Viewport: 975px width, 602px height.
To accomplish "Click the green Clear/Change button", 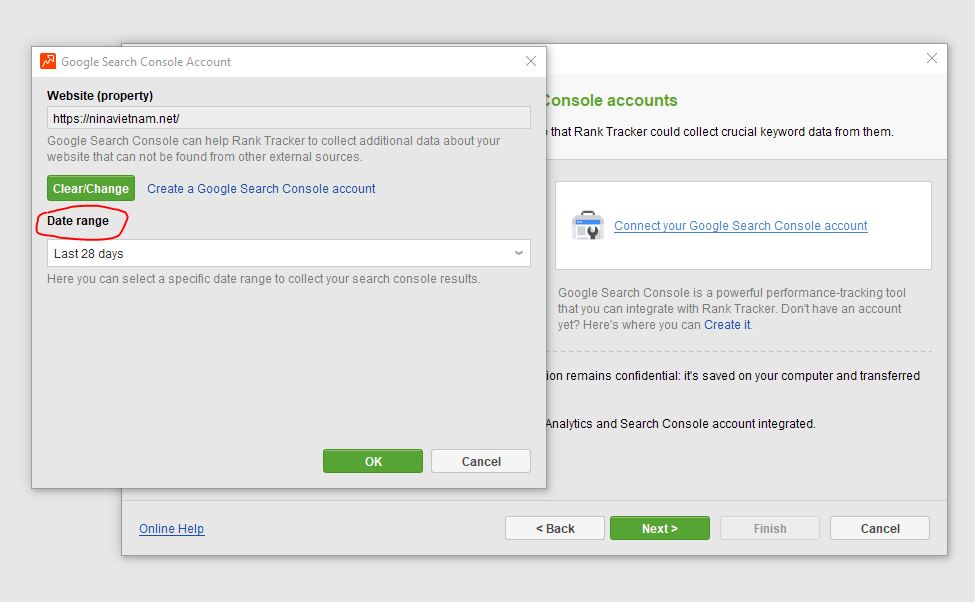I will tap(91, 188).
